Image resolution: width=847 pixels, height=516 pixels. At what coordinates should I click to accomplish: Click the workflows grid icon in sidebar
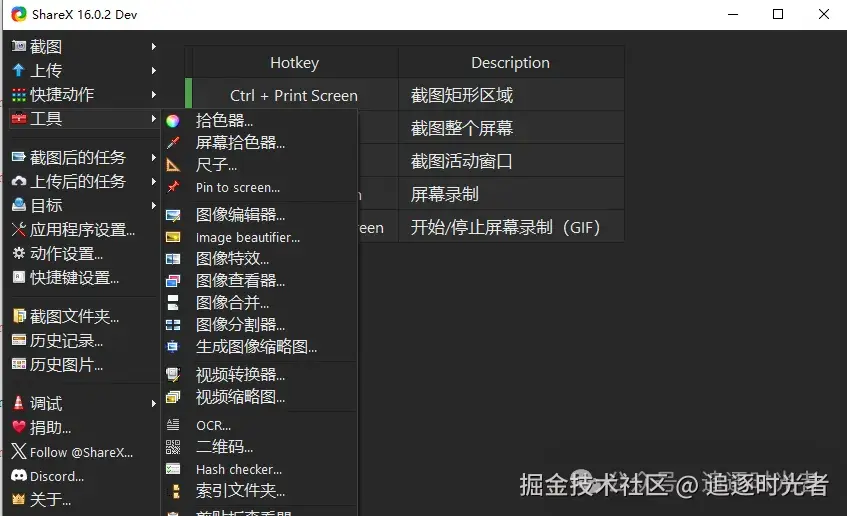click(18, 95)
